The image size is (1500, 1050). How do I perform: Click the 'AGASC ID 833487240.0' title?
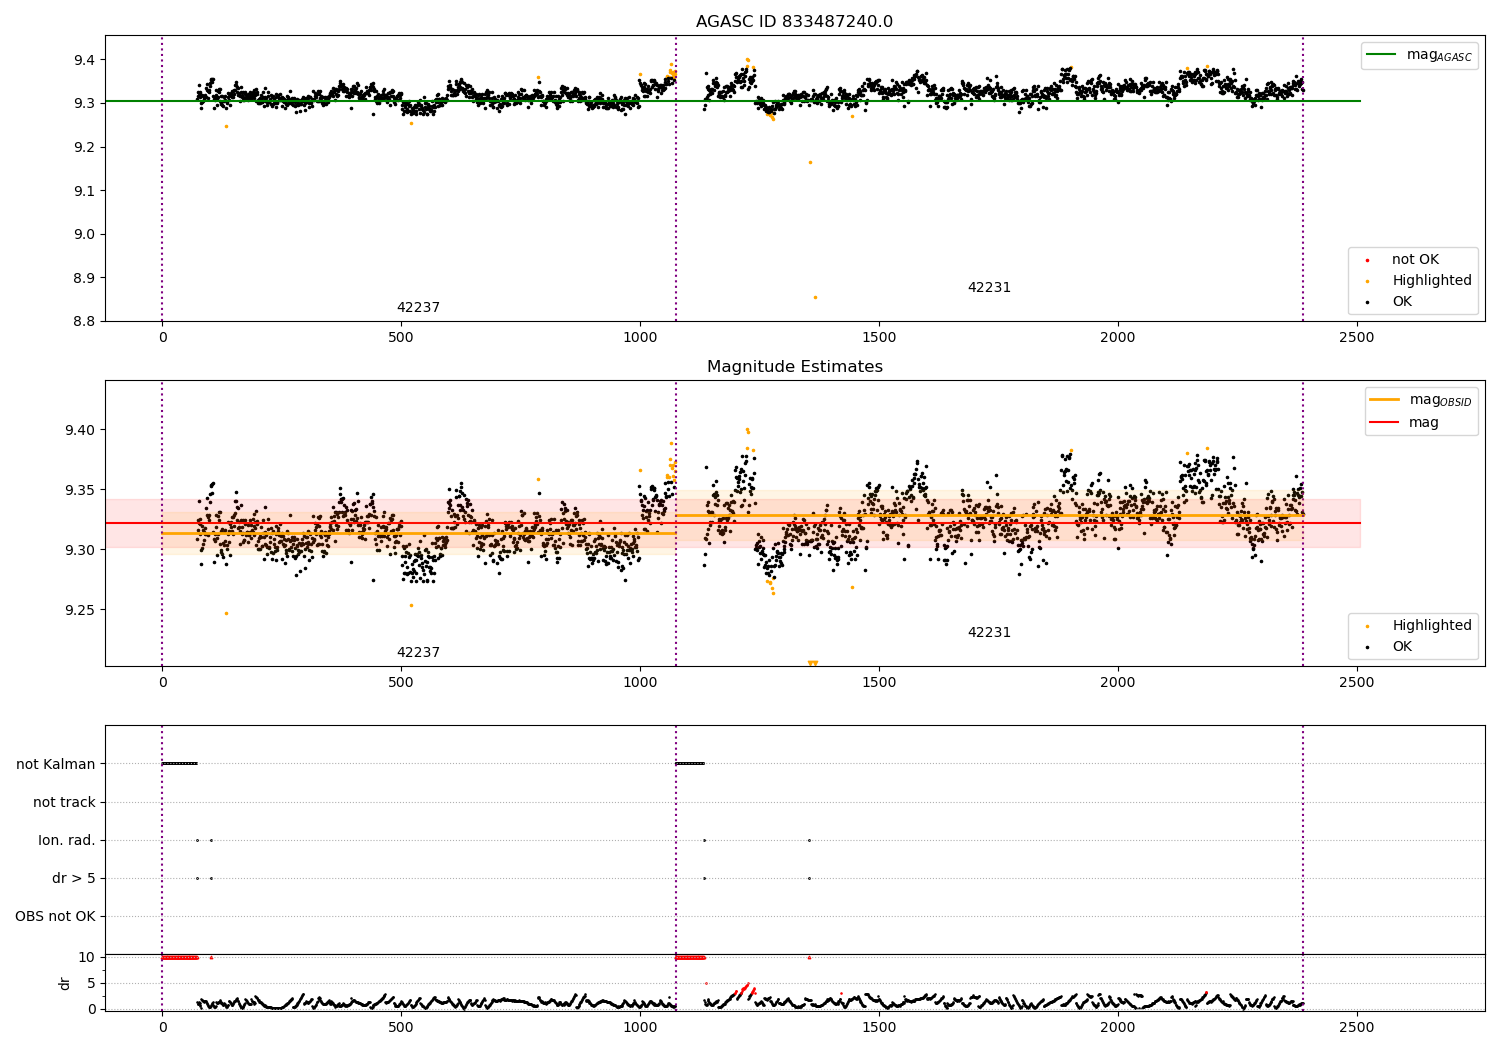794,22
